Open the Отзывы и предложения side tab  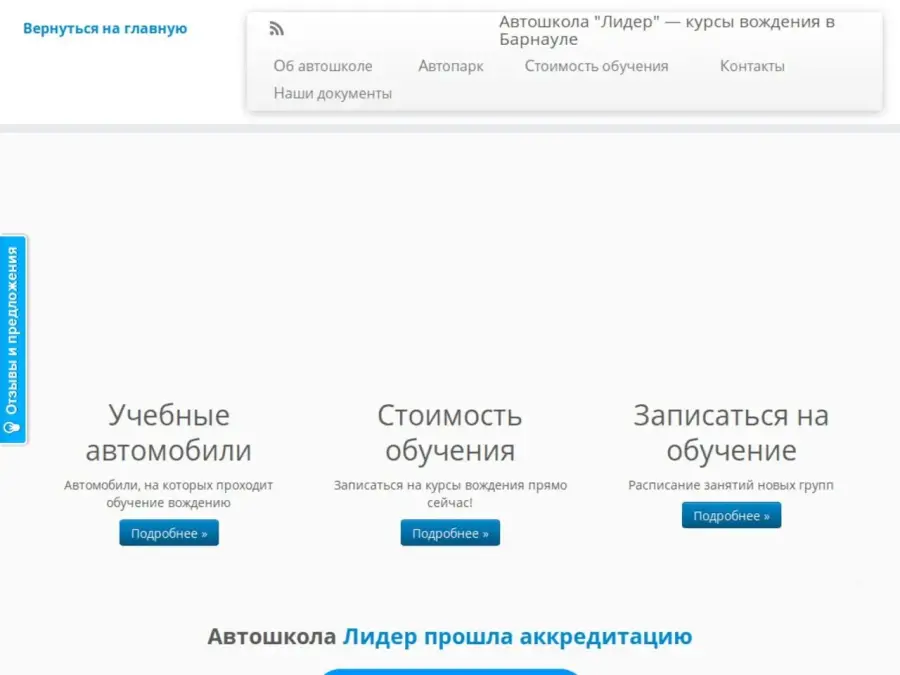coord(13,339)
